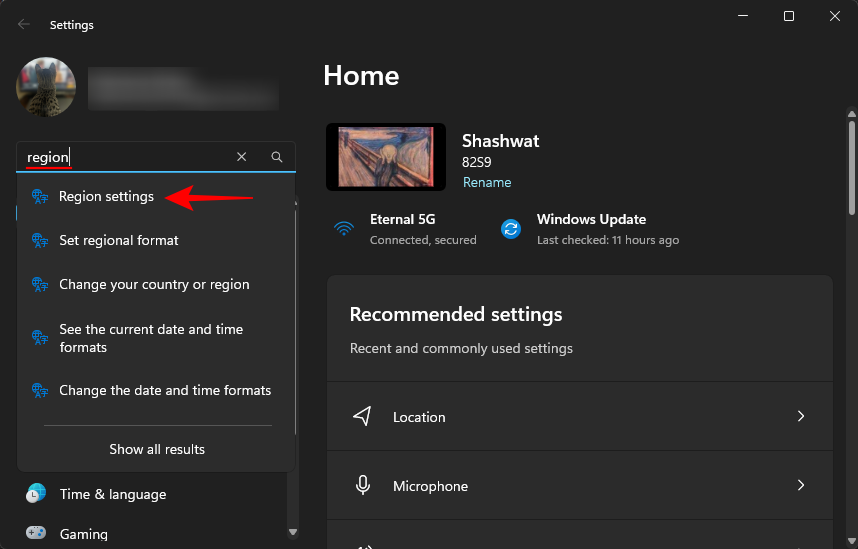Click the Gaming controller icon
Viewport: 858px width, 549px height.
(x=36, y=534)
